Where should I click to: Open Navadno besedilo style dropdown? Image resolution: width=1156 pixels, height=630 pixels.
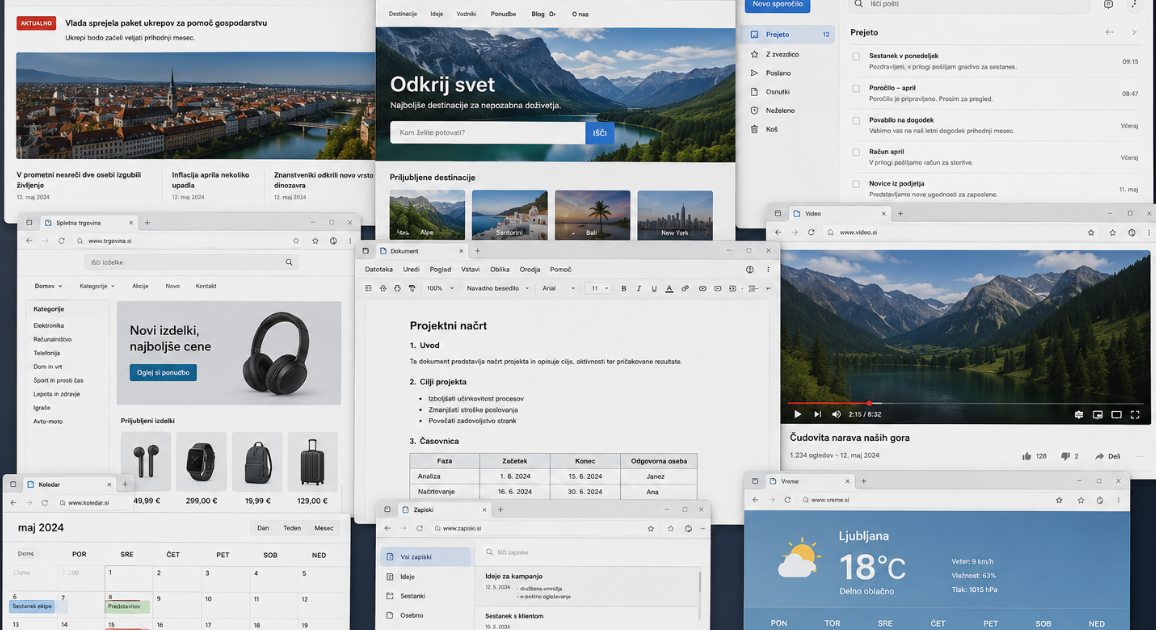pyautogui.click(x=498, y=289)
